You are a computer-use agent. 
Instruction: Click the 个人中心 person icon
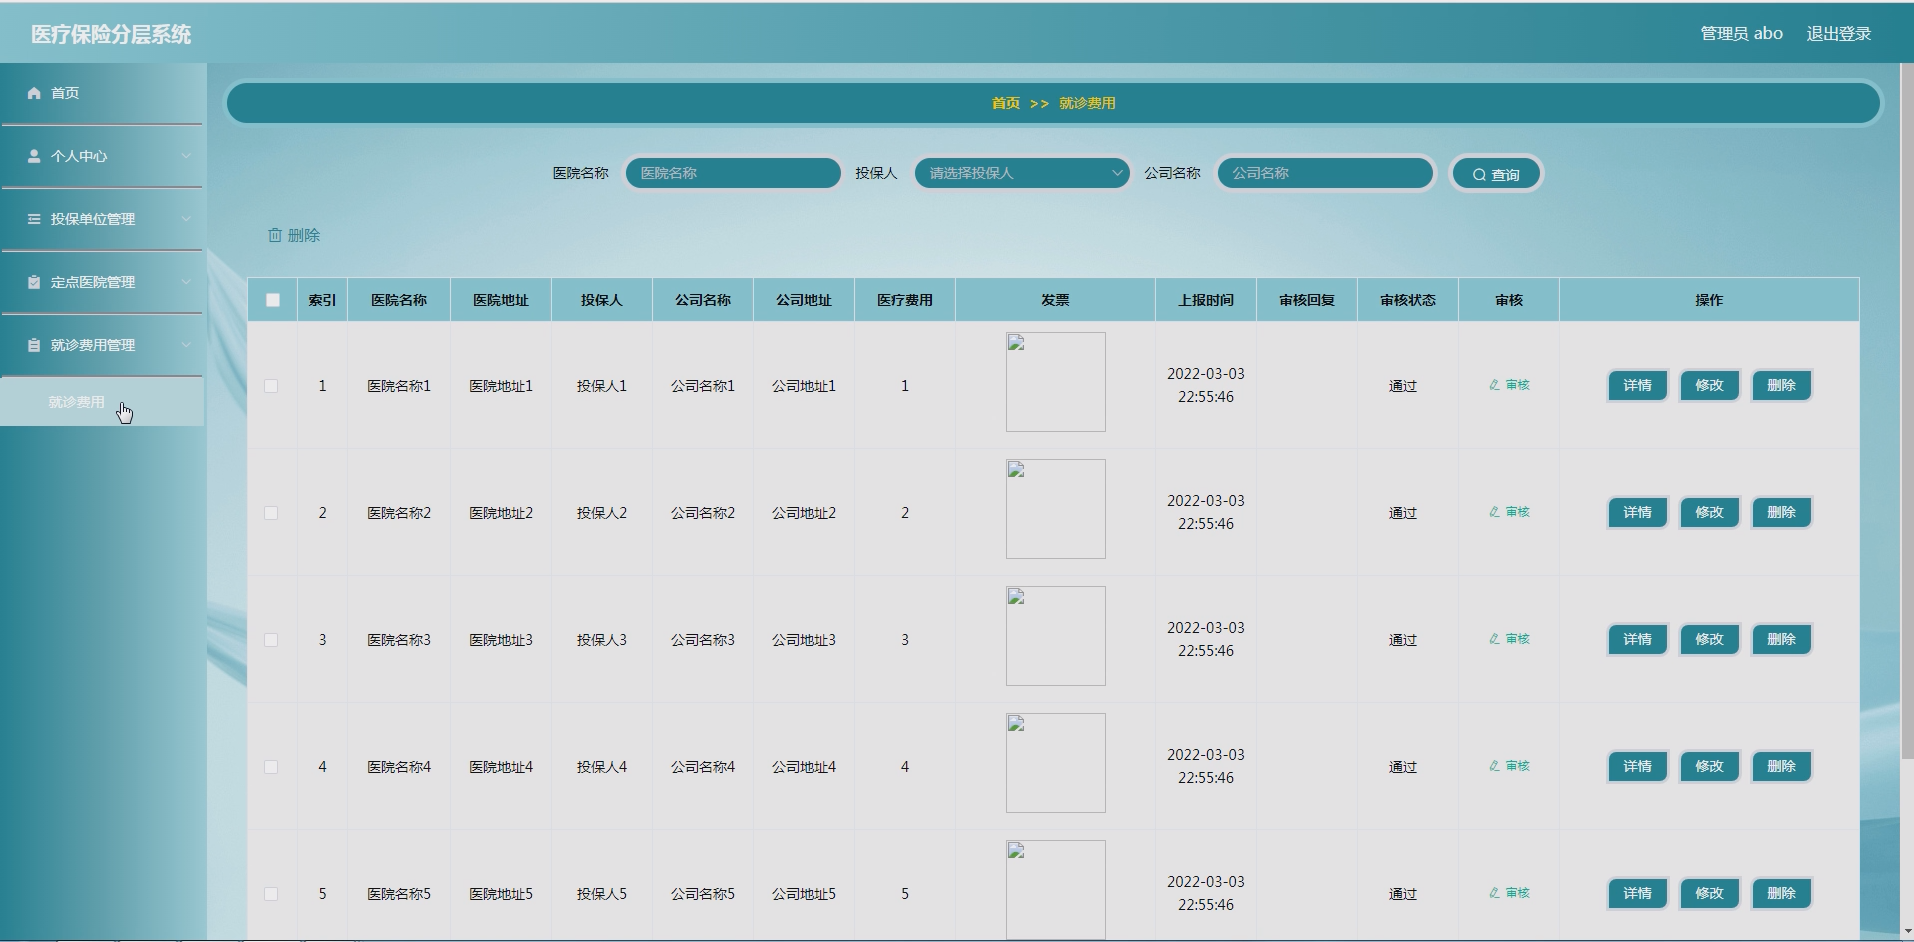33,156
